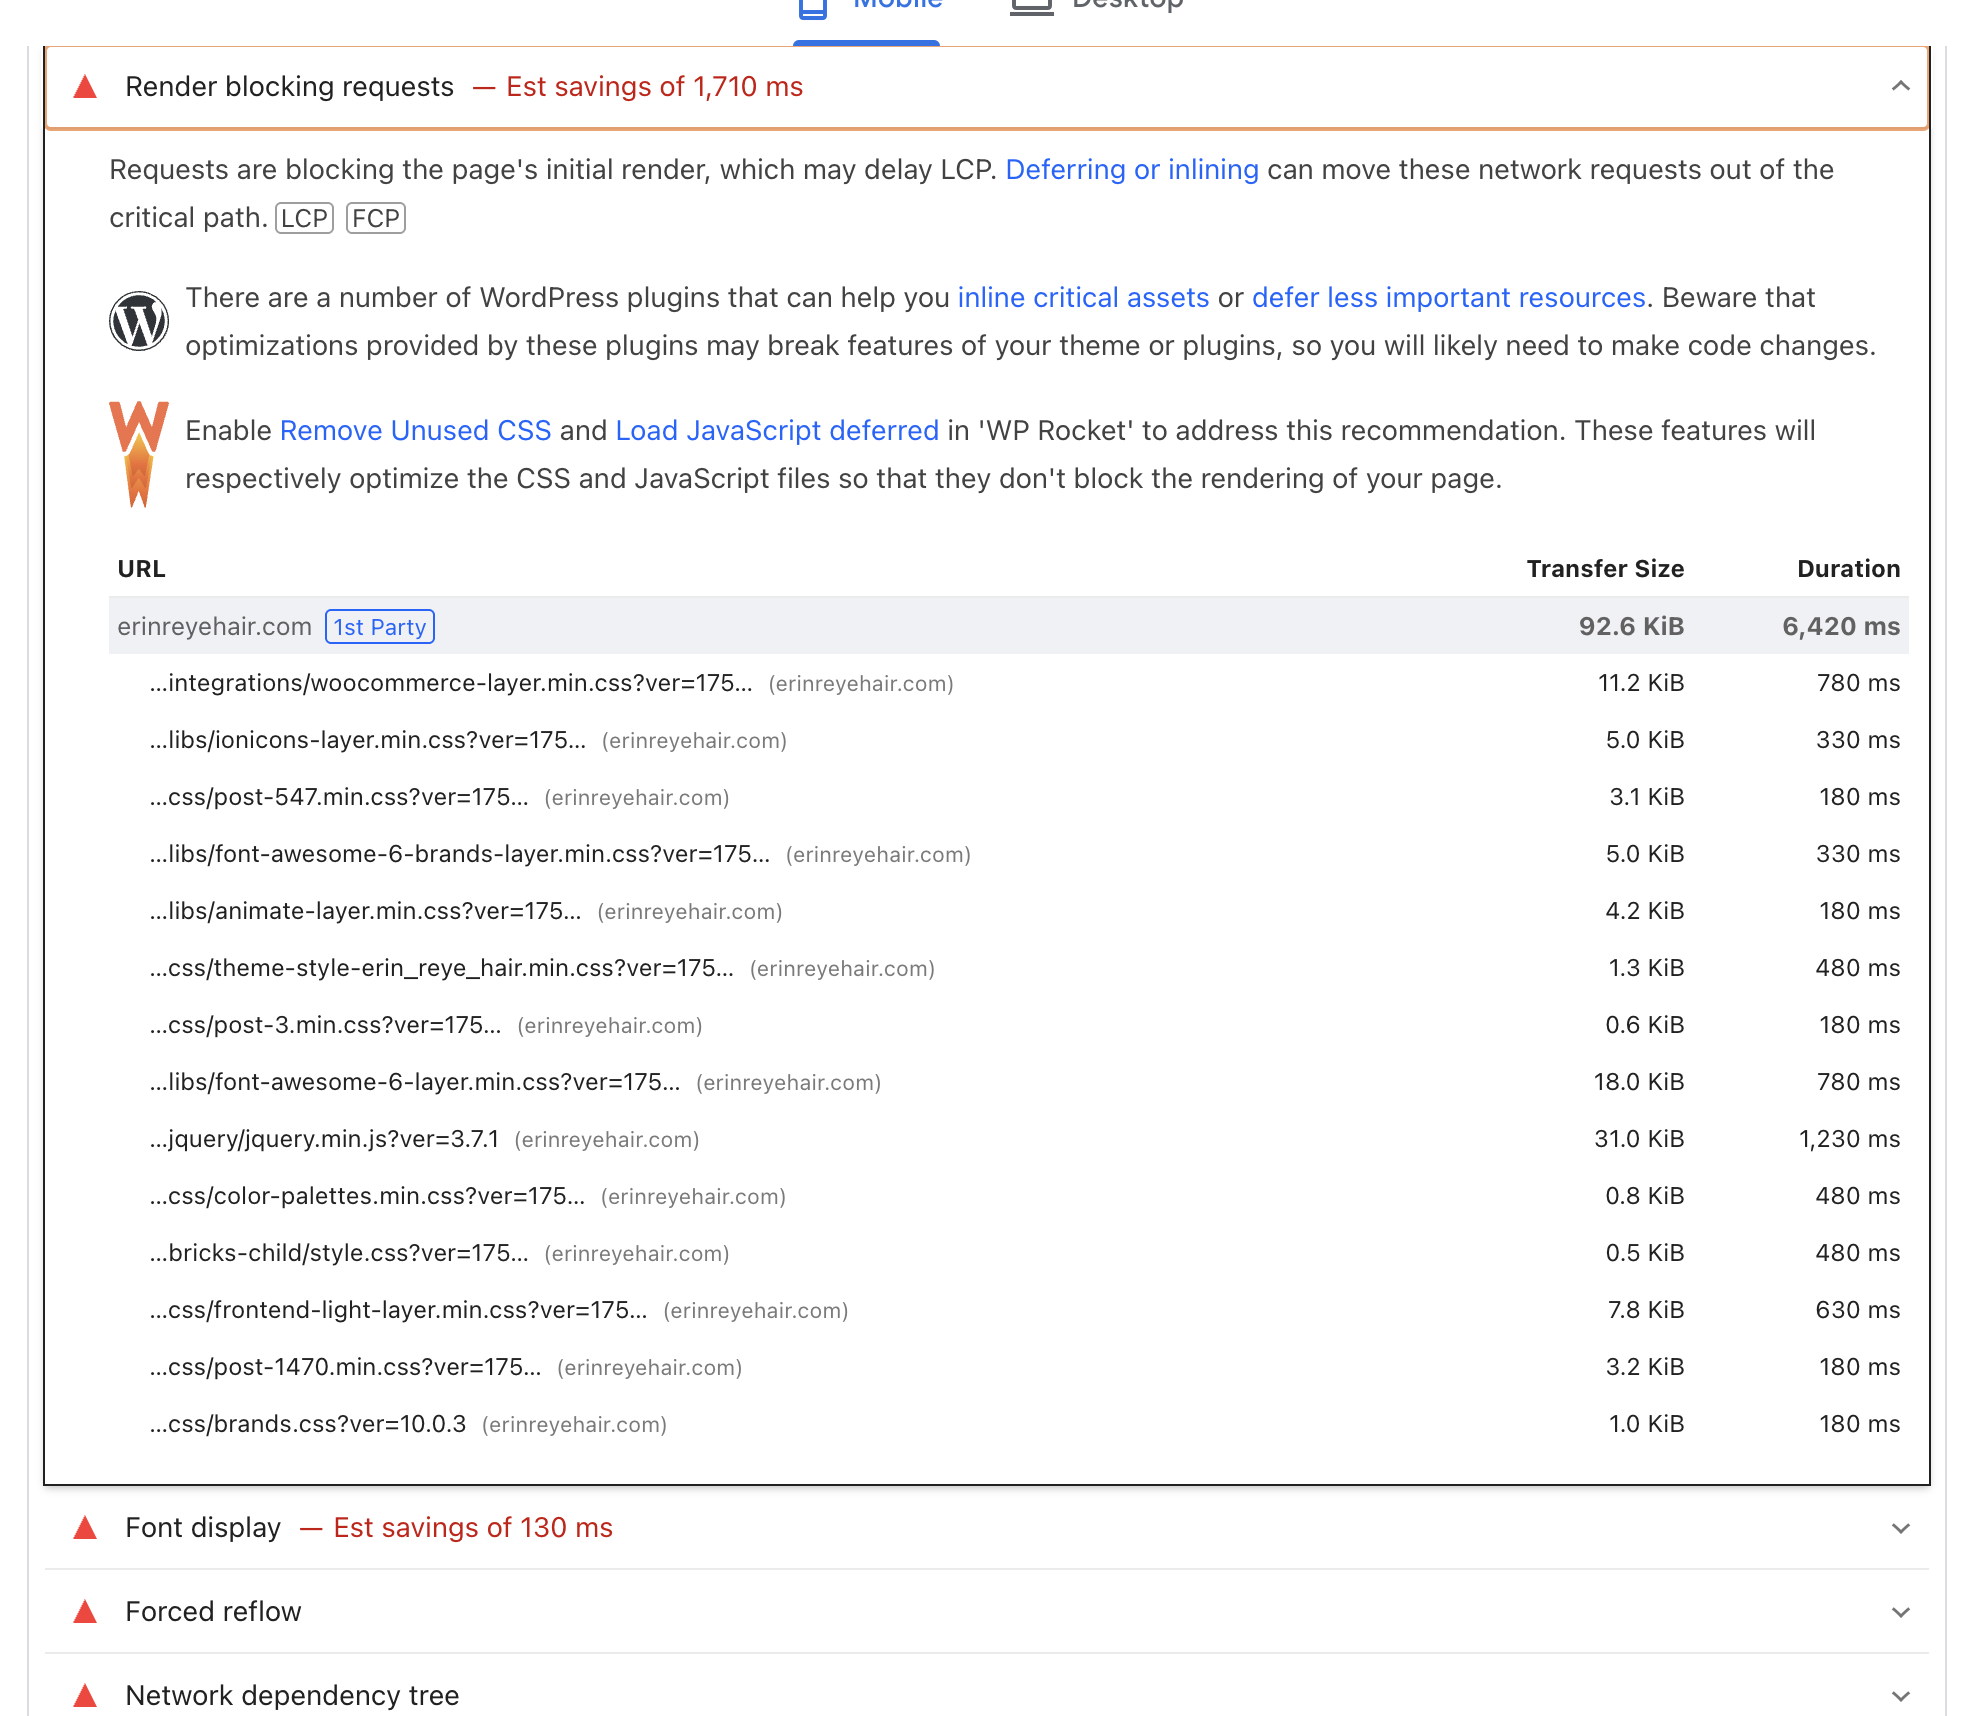The width and height of the screenshot is (1962, 1716).
Task: Click the WP Rocket logo icon
Action: point(139,454)
